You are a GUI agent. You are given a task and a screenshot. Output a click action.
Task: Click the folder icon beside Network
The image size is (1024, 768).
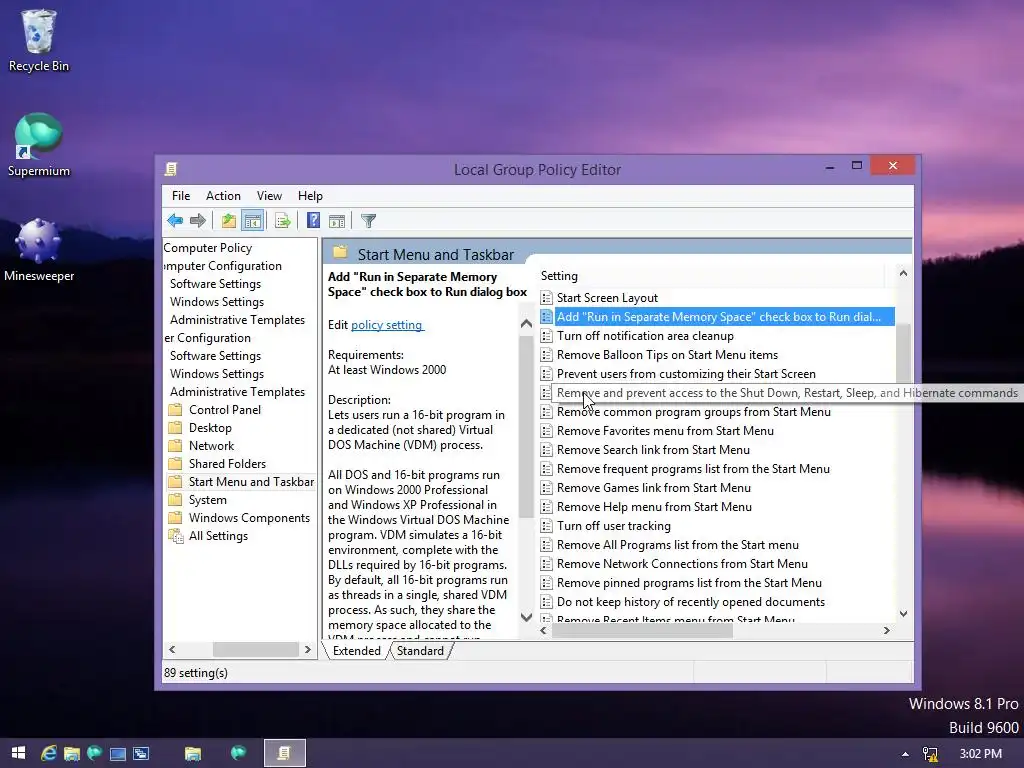click(x=175, y=445)
